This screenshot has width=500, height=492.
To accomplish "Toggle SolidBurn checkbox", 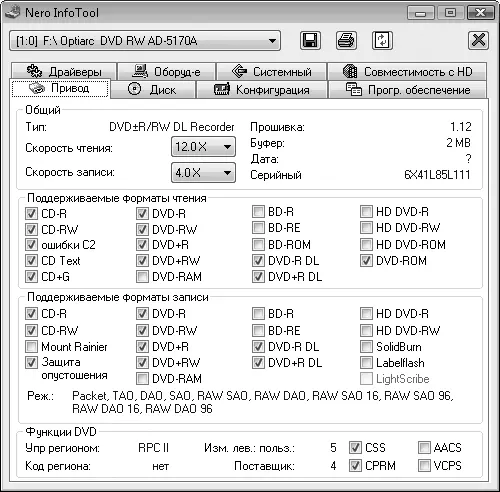I will [x=366, y=347].
